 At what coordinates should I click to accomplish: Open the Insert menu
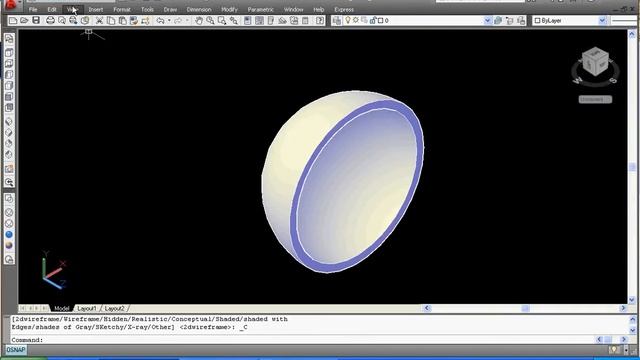(96, 9)
